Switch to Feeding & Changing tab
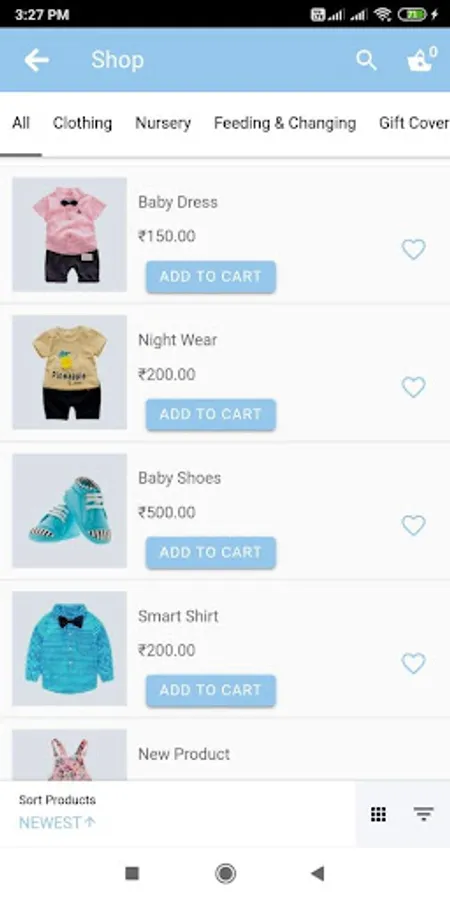The height and width of the screenshot is (900, 450). coord(285,123)
